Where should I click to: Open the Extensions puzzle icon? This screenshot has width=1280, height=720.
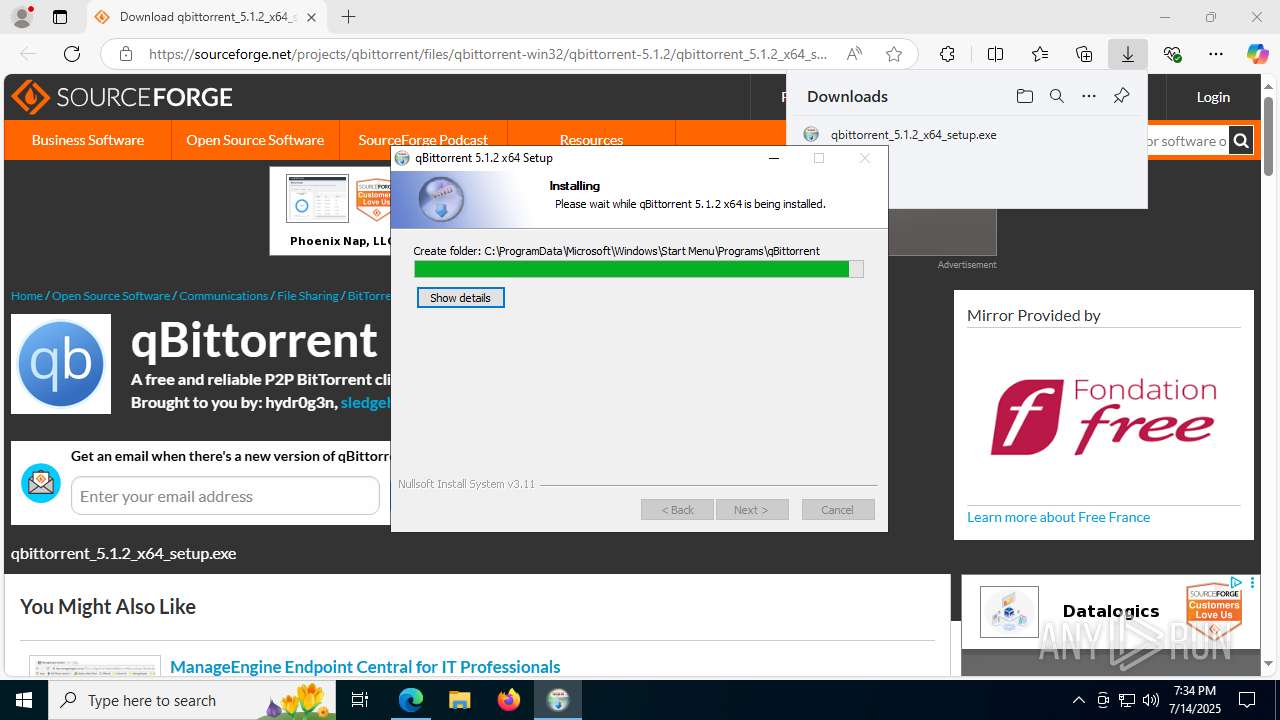pyautogui.click(x=947, y=54)
